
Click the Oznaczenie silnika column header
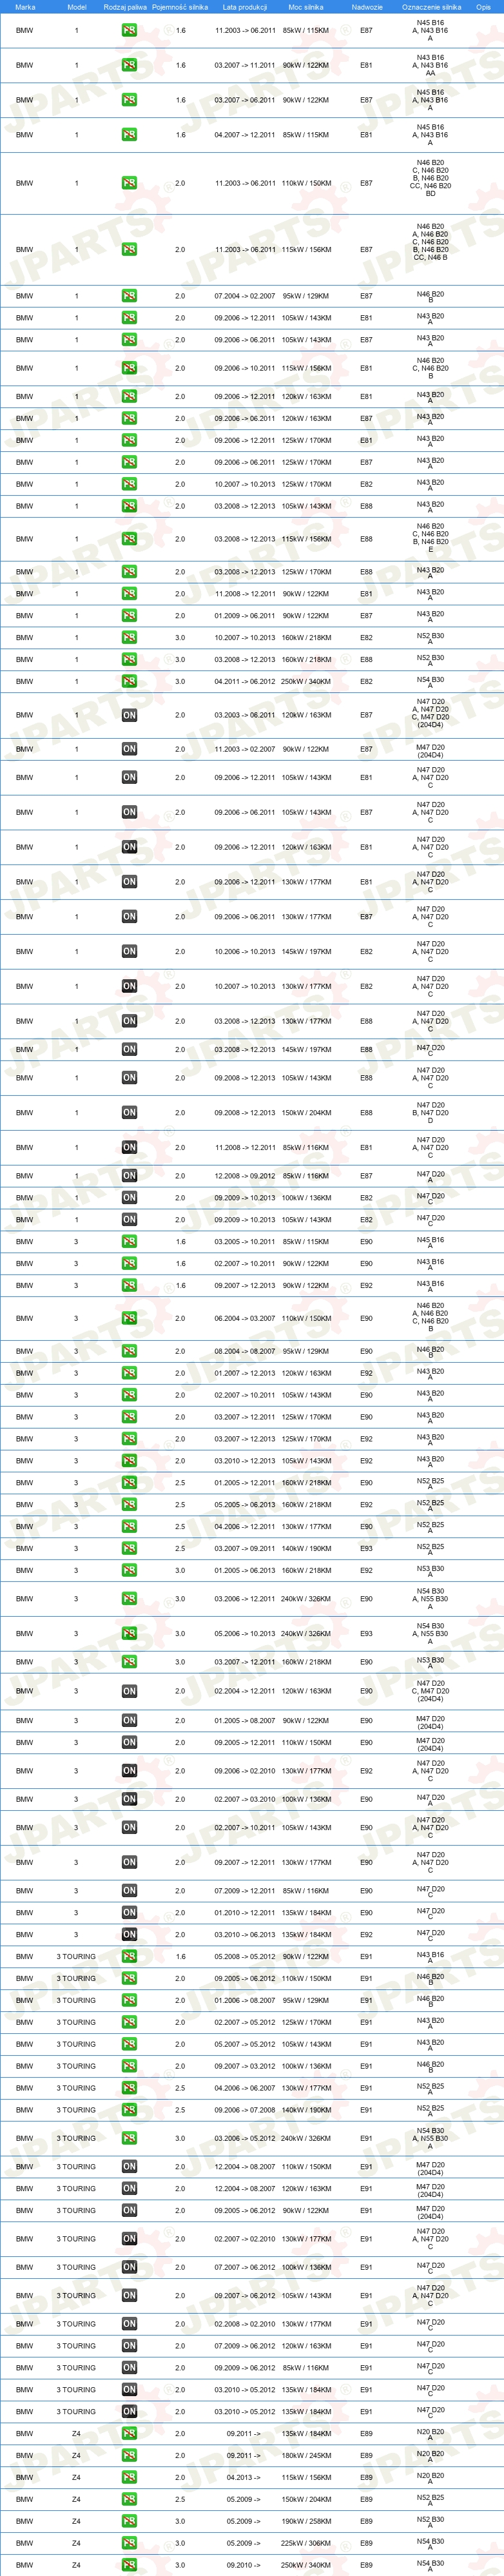tap(431, 7)
